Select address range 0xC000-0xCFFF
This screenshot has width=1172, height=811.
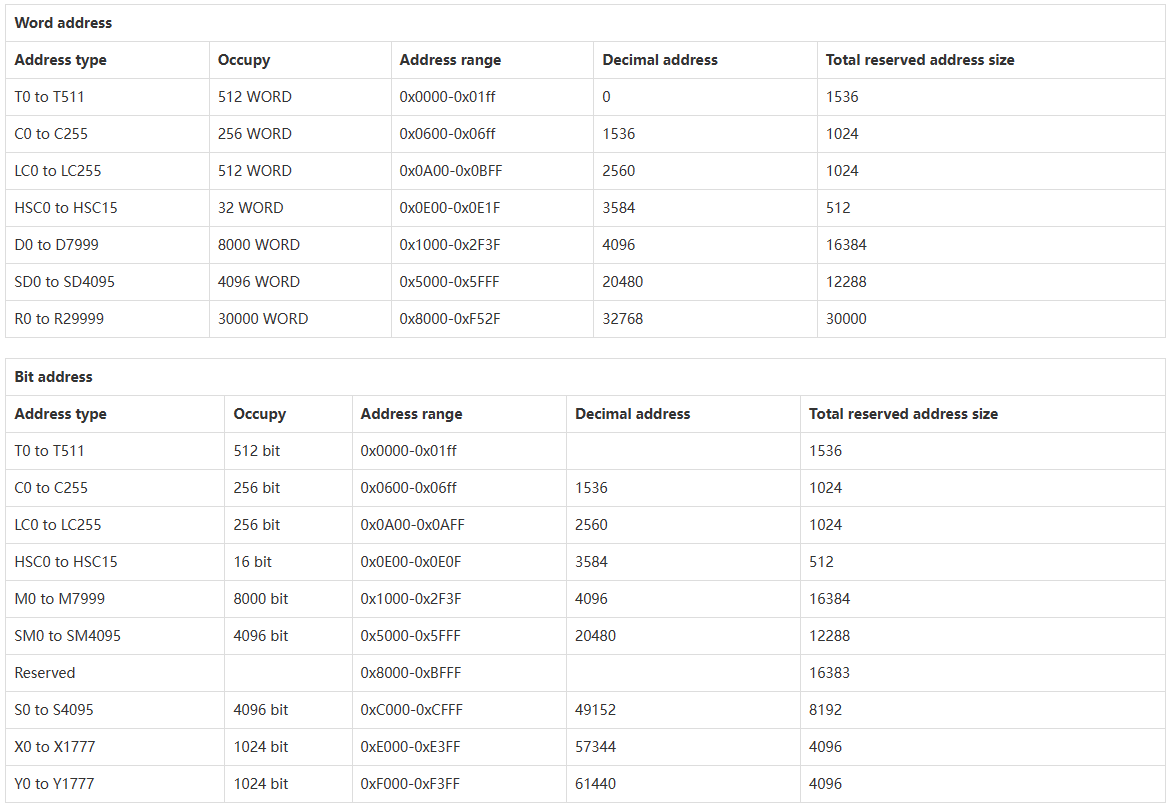click(x=411, y=710)
